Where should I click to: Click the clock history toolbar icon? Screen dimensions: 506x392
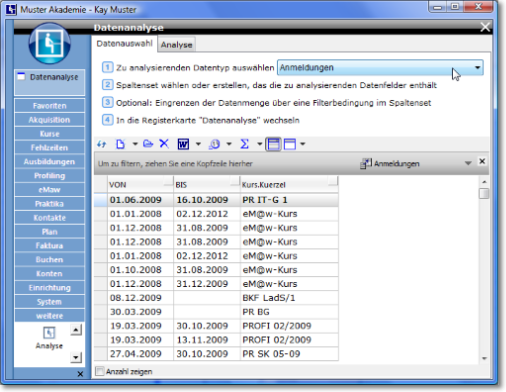(x=214, y=144)
